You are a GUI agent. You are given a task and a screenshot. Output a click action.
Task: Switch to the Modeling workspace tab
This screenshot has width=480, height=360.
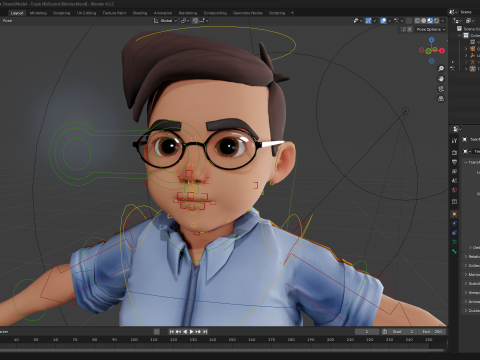(x=38, y=13)
